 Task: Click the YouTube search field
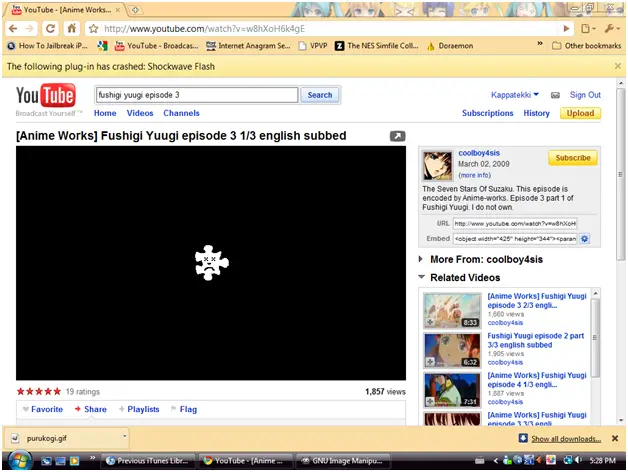(197, 95)
